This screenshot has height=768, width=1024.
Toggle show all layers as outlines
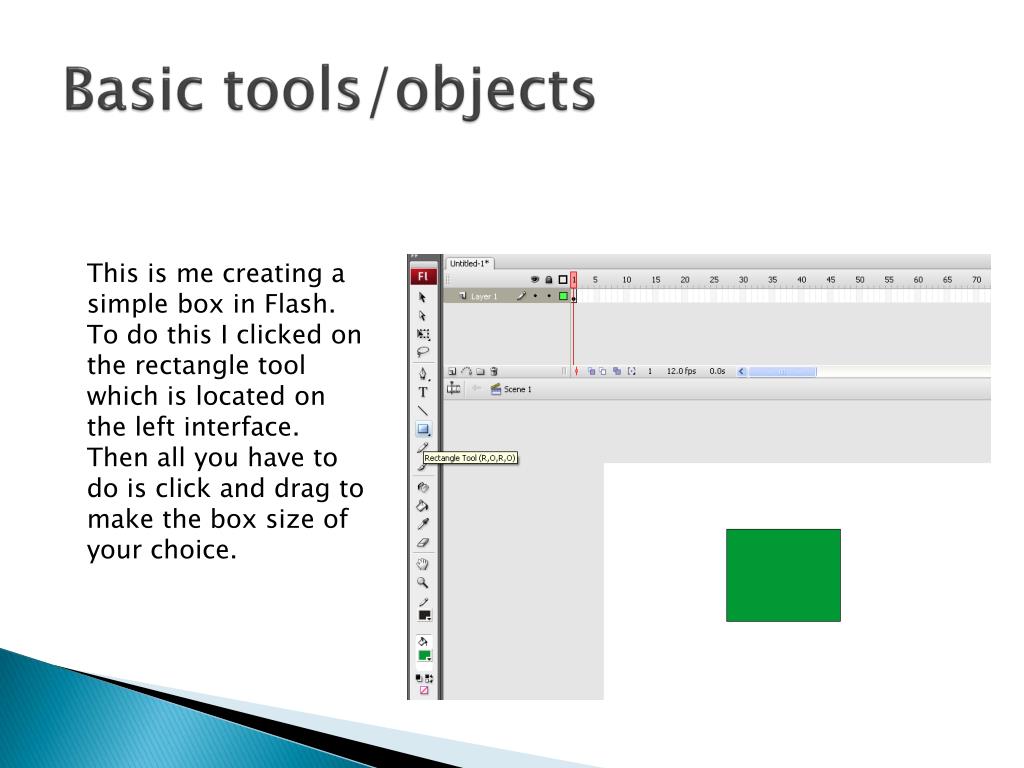coord(563,280)
